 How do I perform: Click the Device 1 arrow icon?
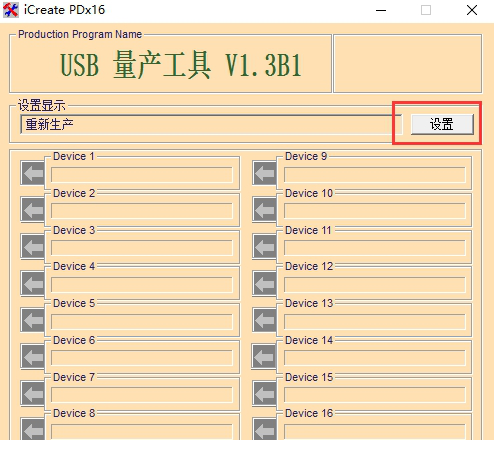click(x=33, y=173)
